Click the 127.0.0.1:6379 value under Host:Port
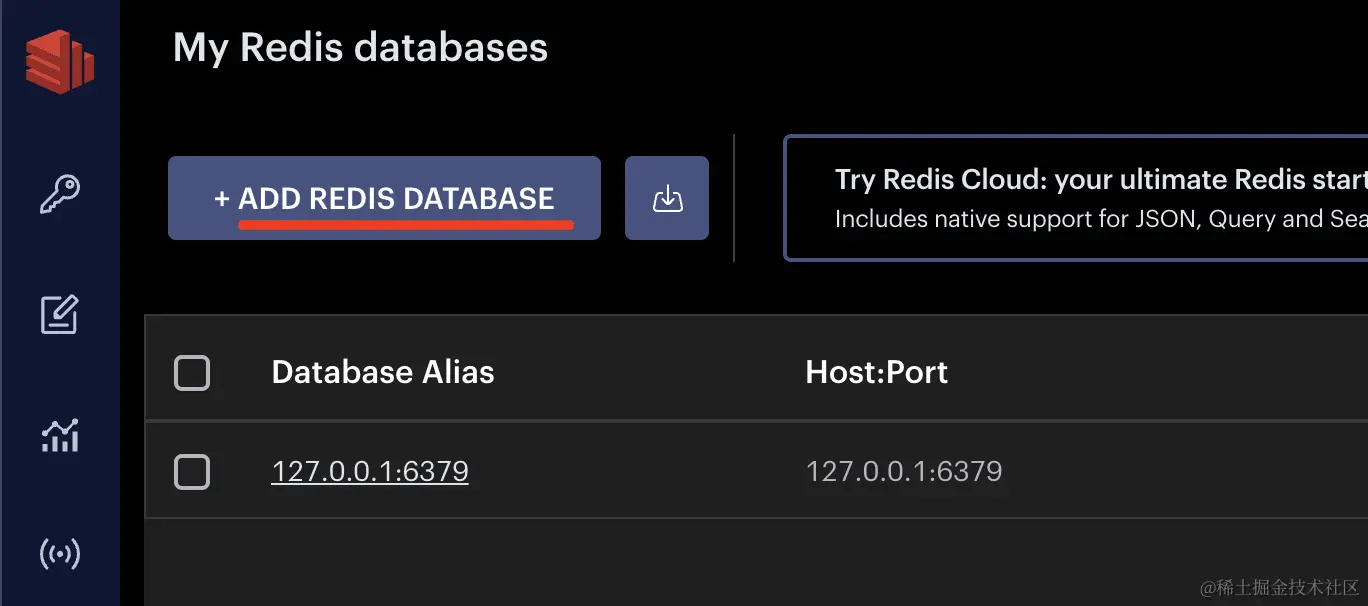Screen dimensions: 1368x606 [x=904, y=471]
